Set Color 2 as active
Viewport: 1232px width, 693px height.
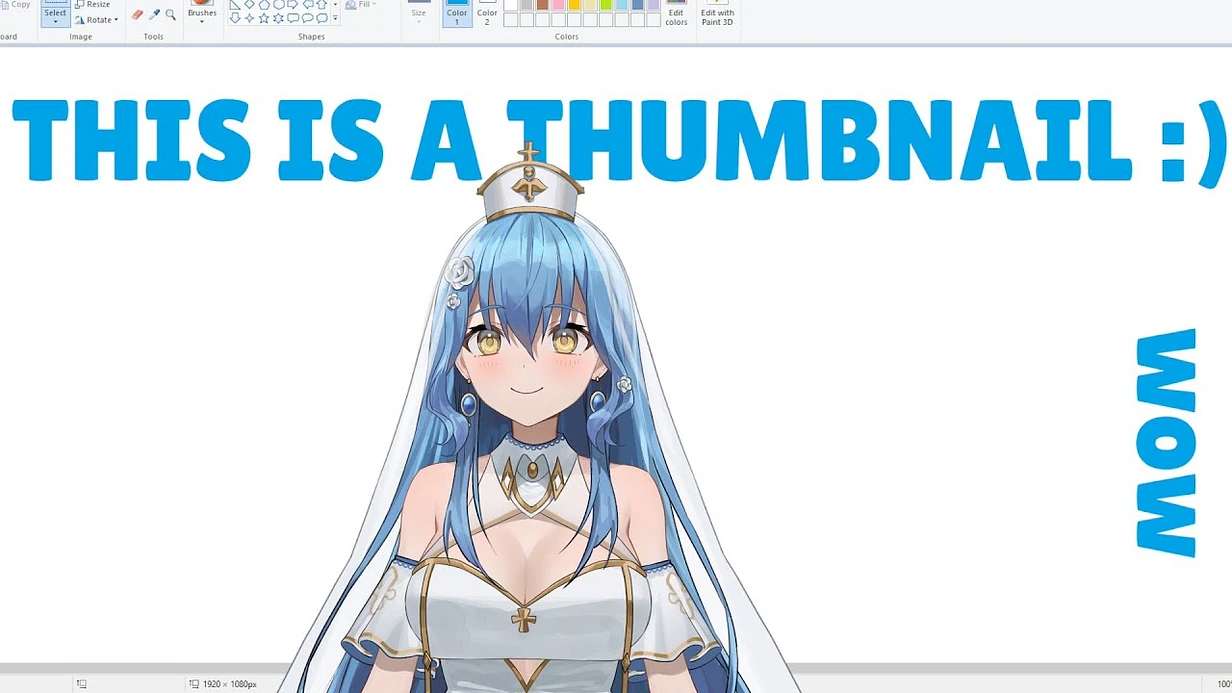point(487,13)
